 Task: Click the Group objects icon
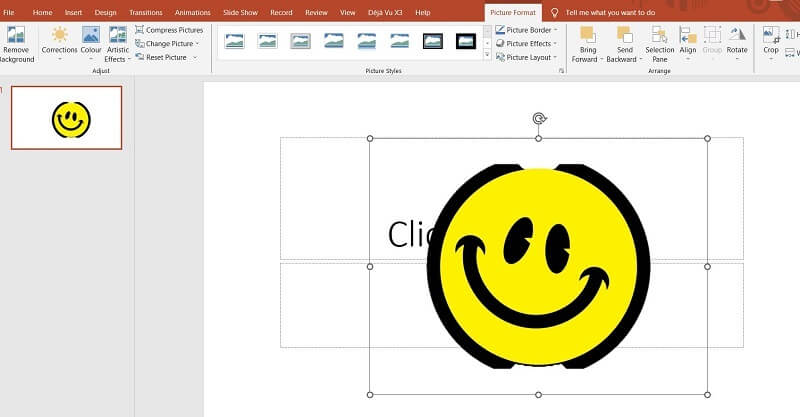pyautogui.click(x=712, y=35)
